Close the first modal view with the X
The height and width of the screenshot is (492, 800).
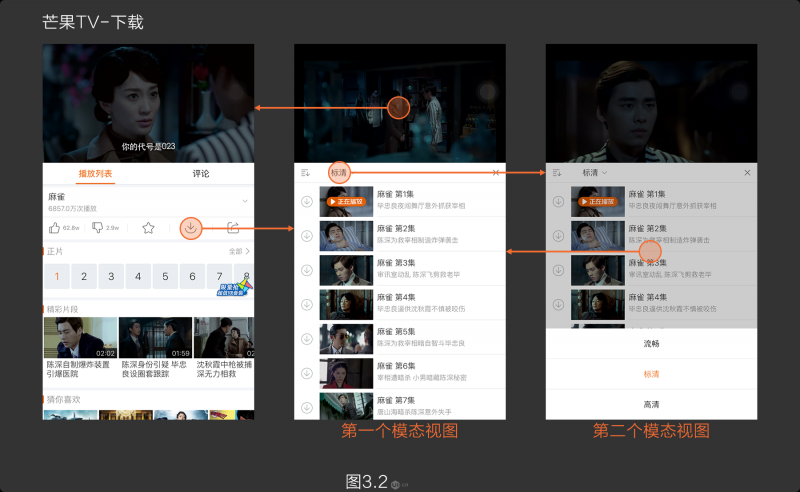pyautogui.click(x=496, y=173)
